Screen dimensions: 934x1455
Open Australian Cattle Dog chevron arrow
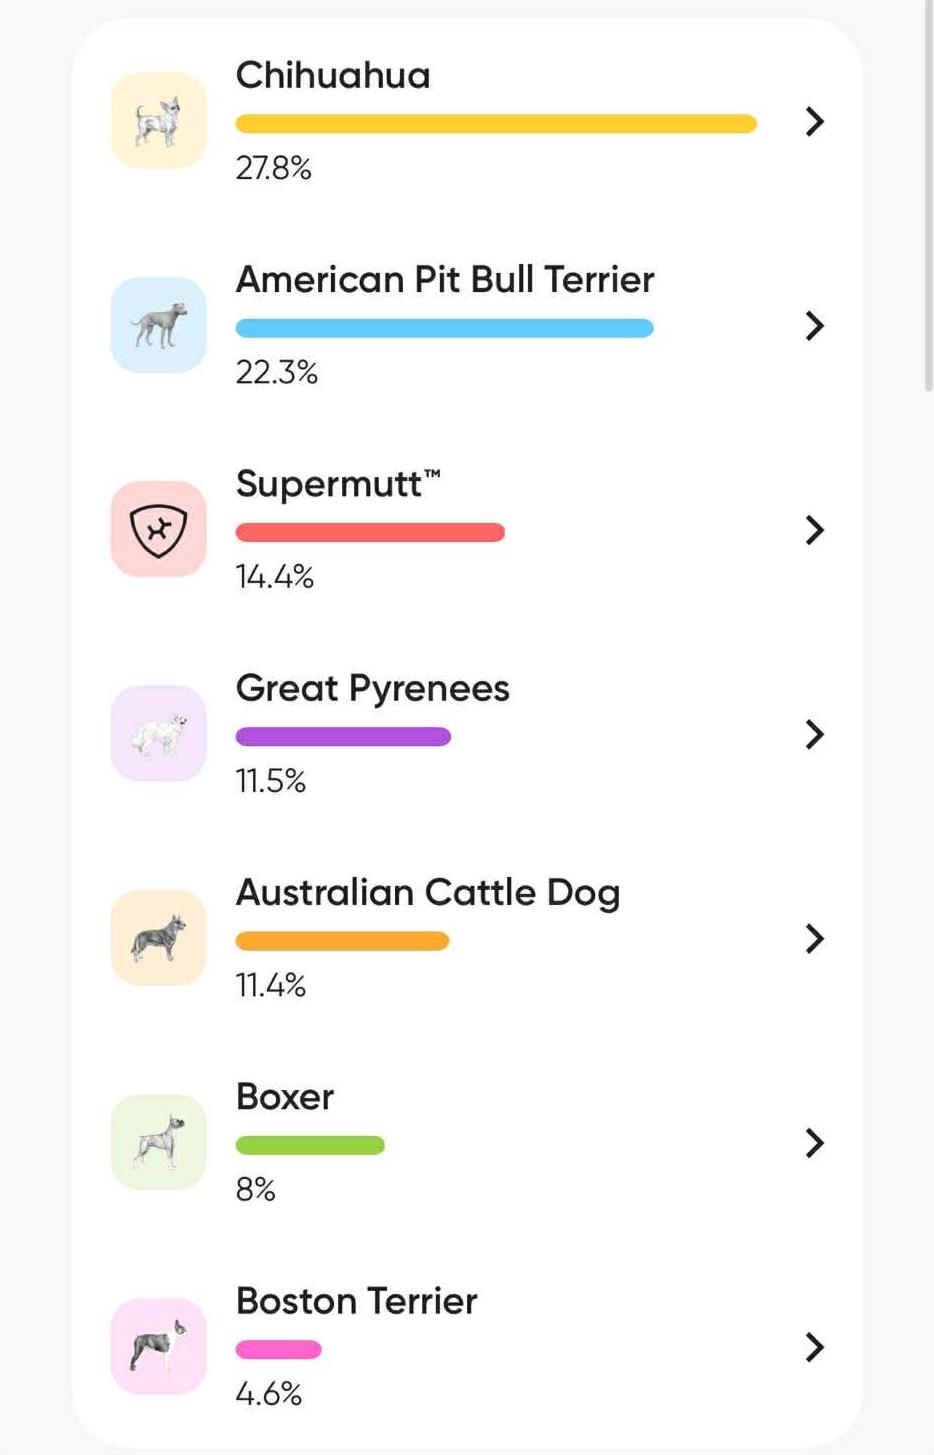pos(815,939)
